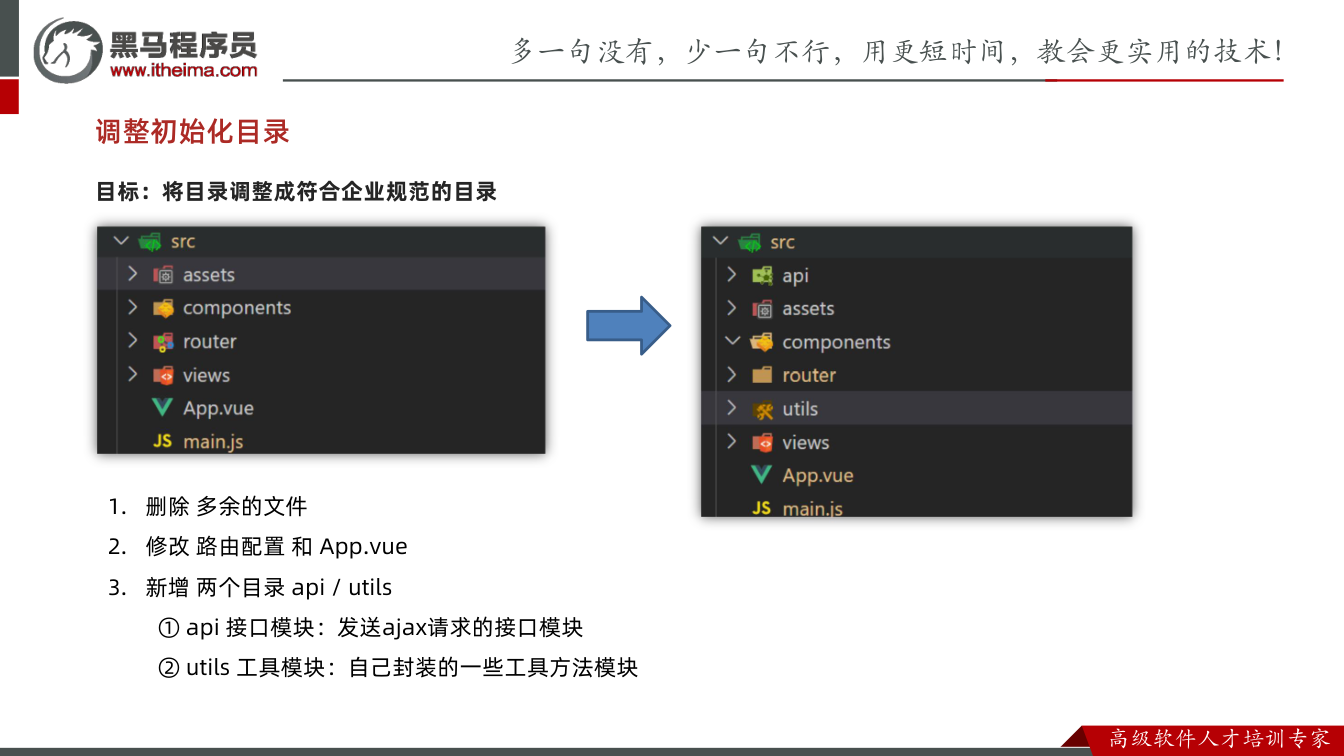
Task: Open the www.itheima.com link
Action: [x=184, y=70]
